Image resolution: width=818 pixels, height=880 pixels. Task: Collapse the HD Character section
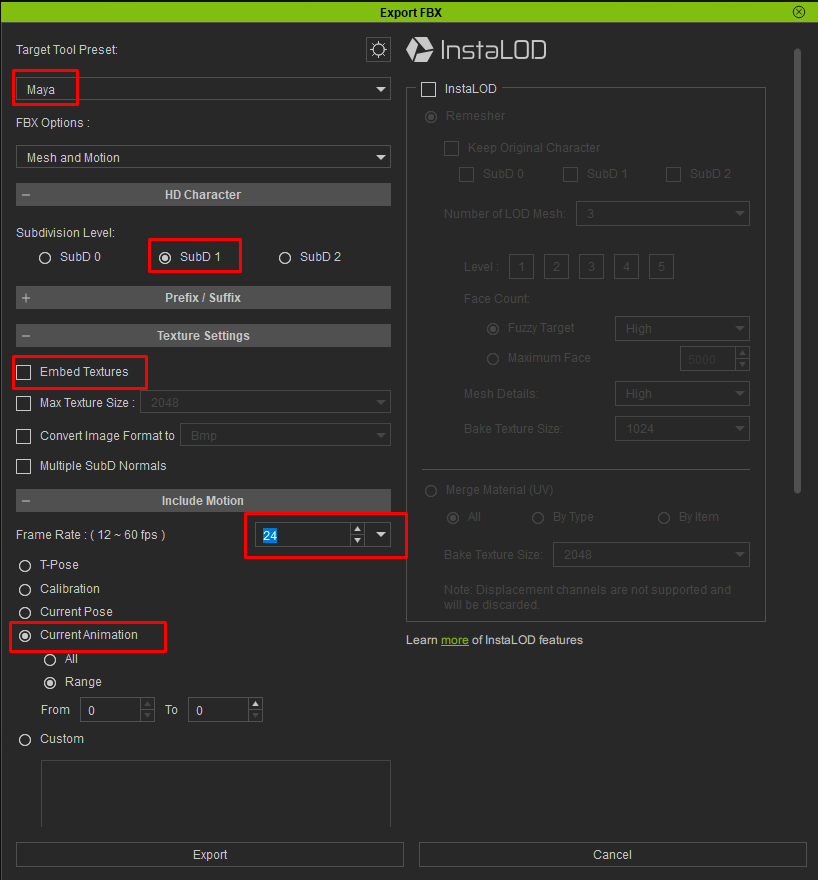point(203,195)
